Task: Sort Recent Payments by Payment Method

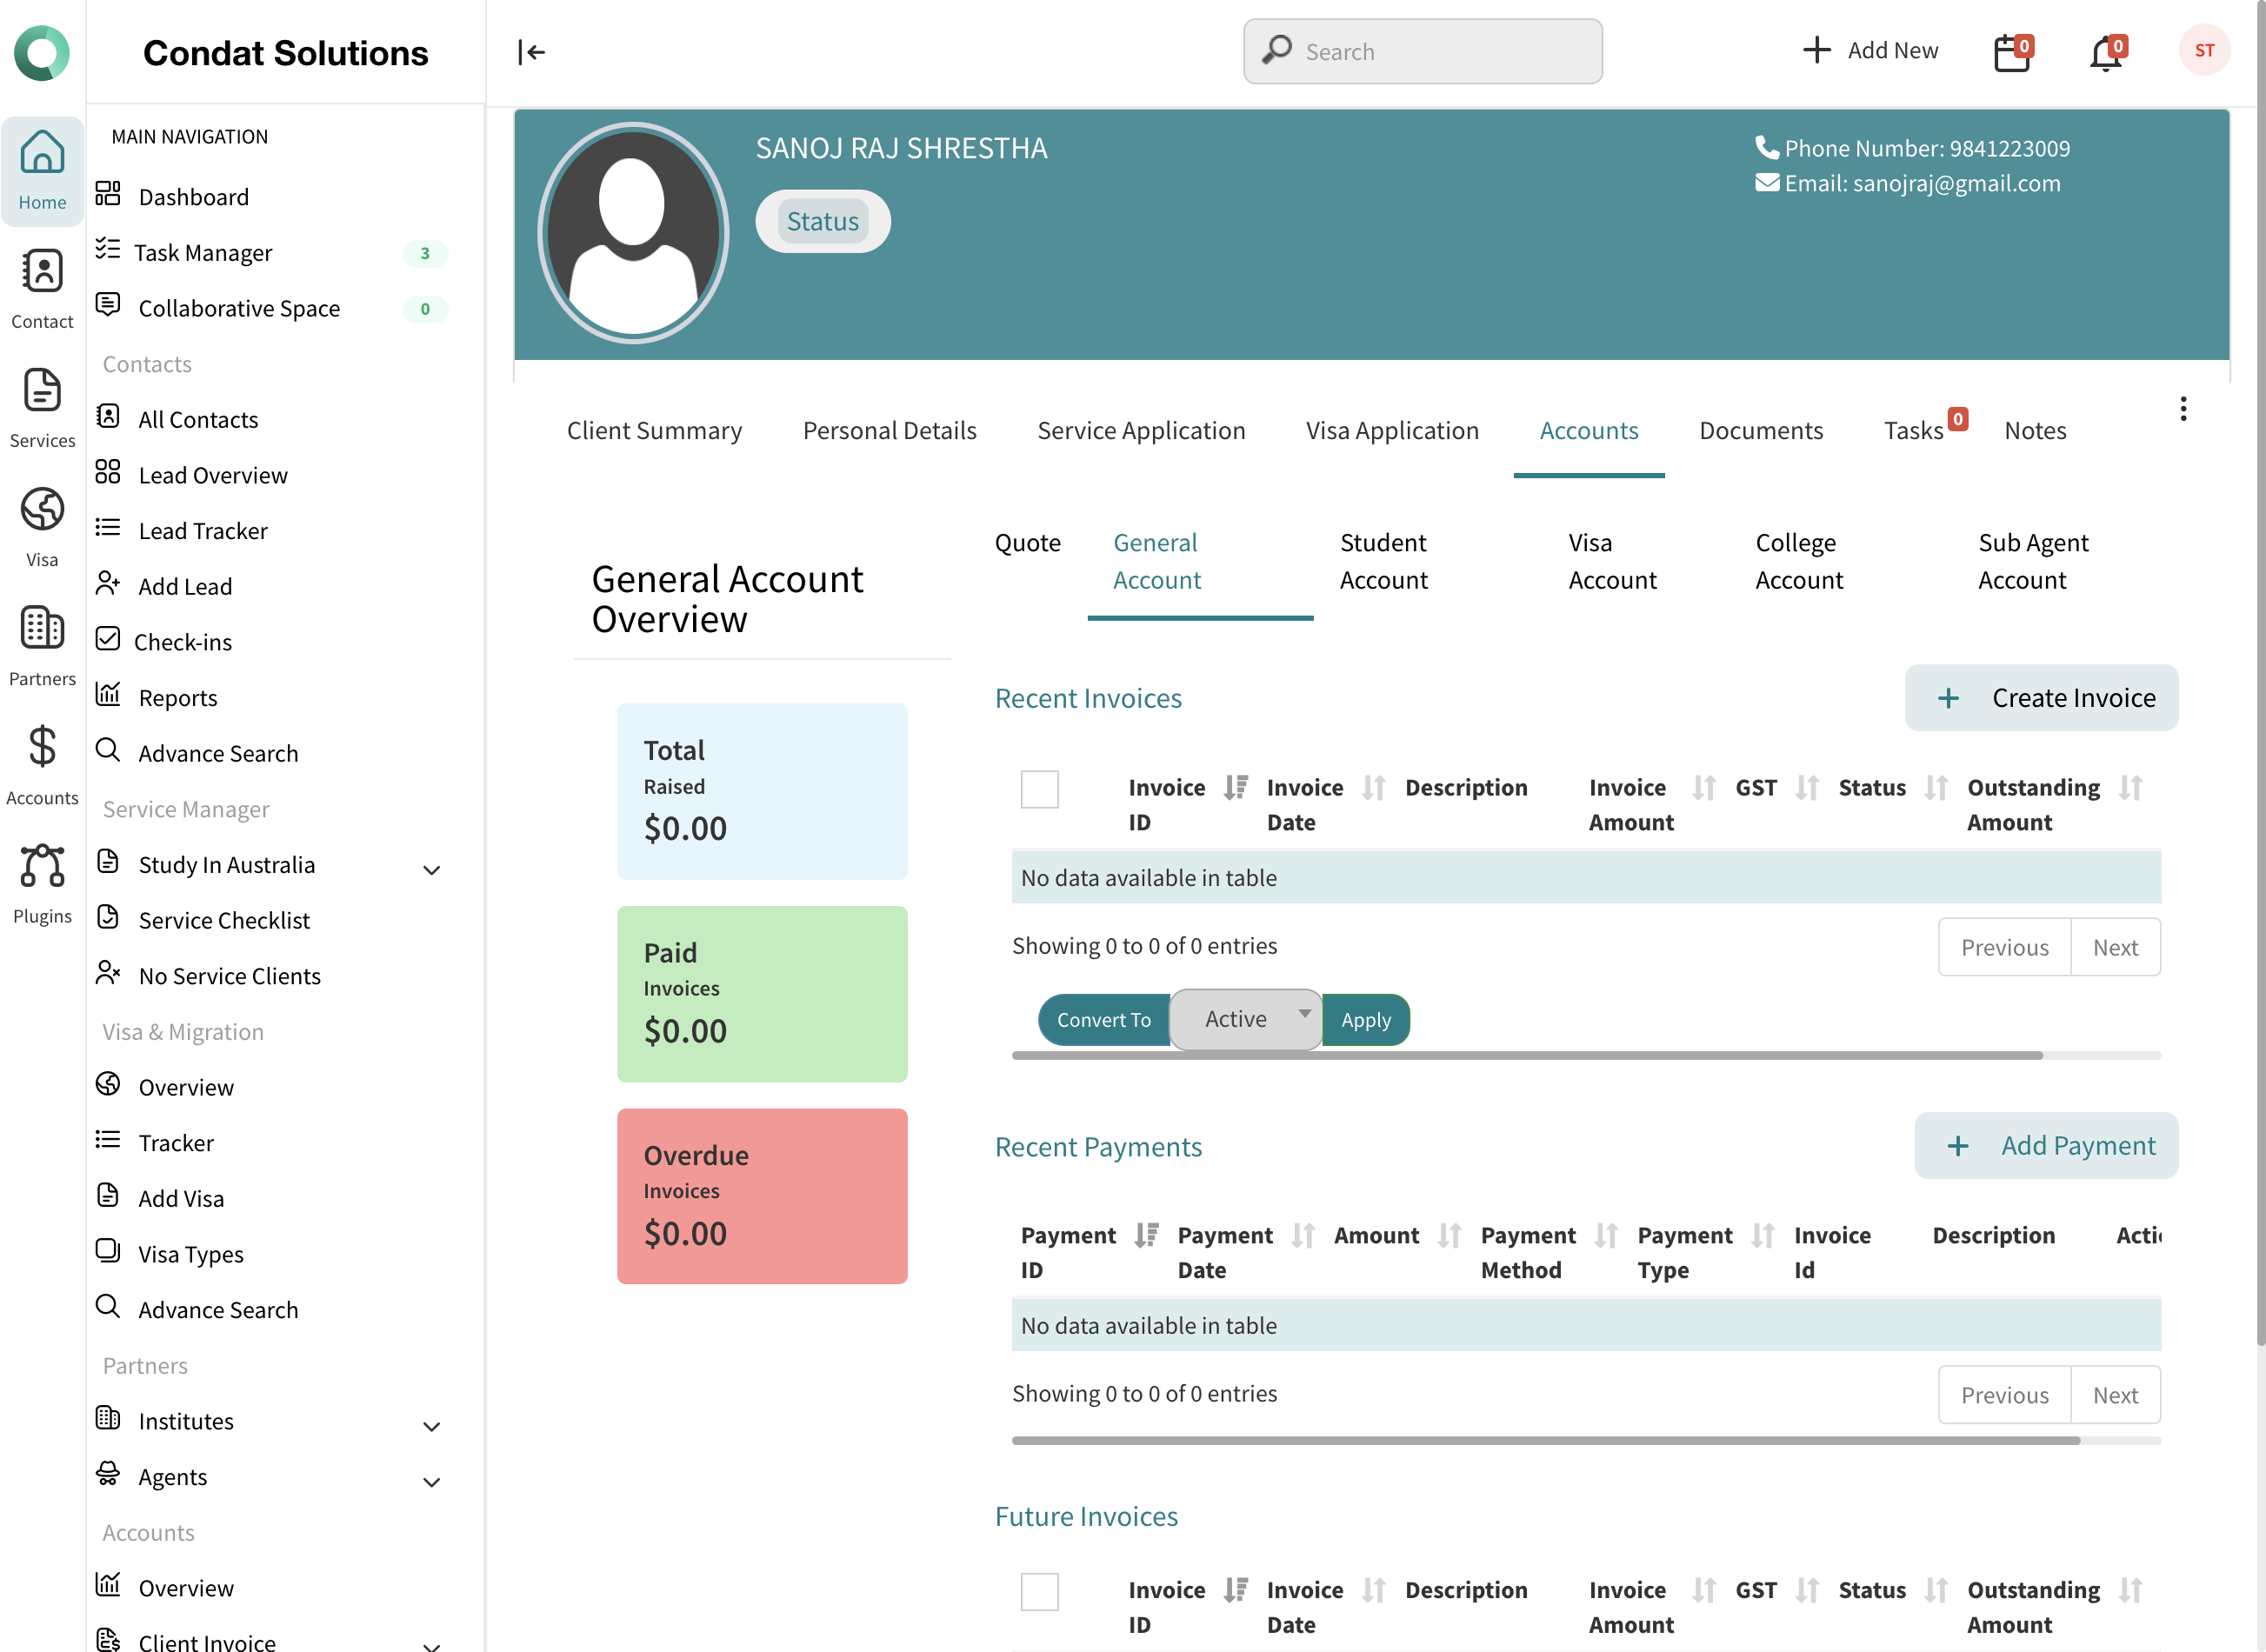Action: tap(1606, 1236)
